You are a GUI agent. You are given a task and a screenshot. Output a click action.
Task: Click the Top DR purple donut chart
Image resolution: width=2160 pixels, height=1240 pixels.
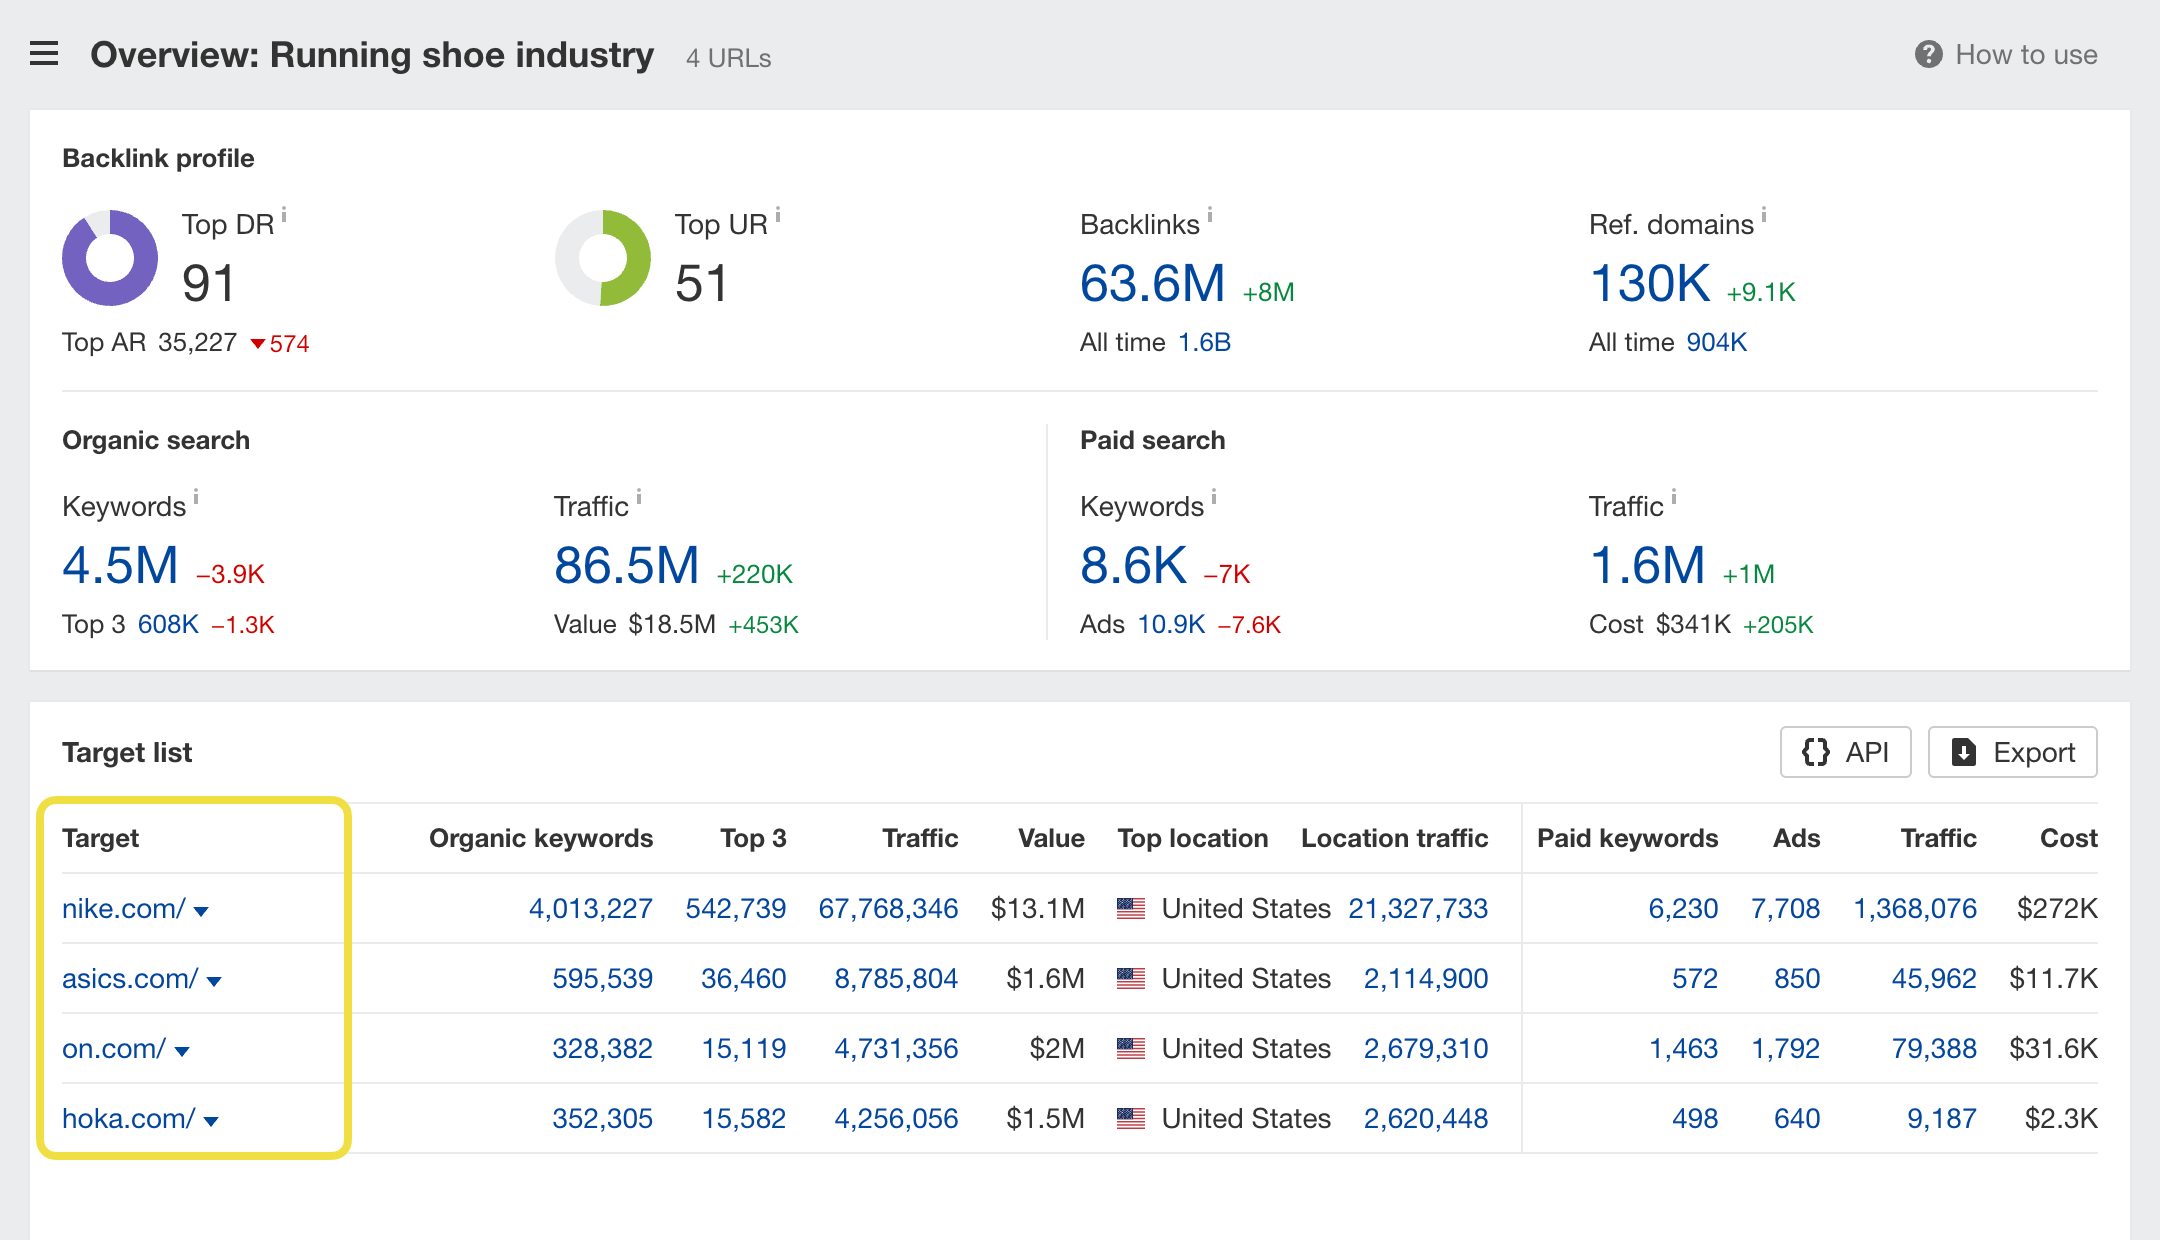110,258
